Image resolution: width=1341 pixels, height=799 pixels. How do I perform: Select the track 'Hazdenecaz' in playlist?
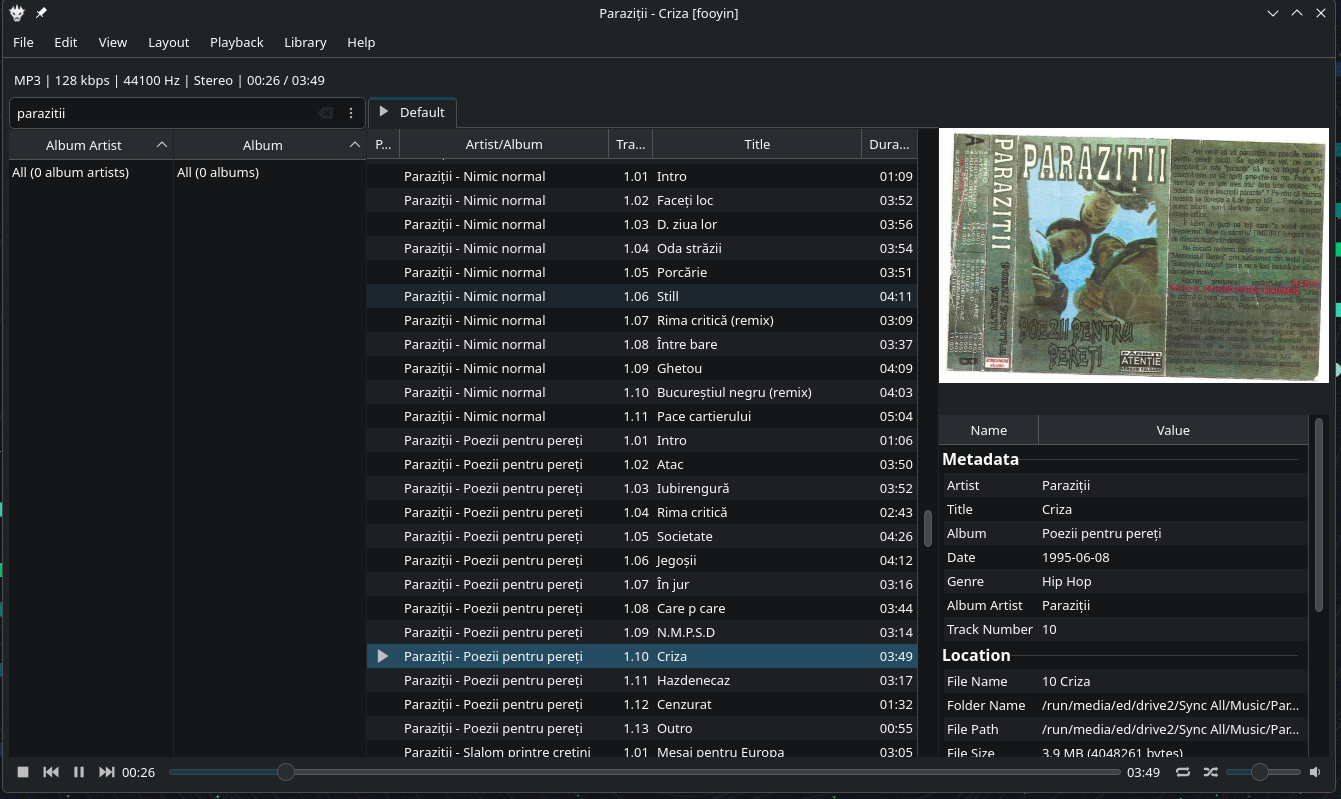pos(693,680)
